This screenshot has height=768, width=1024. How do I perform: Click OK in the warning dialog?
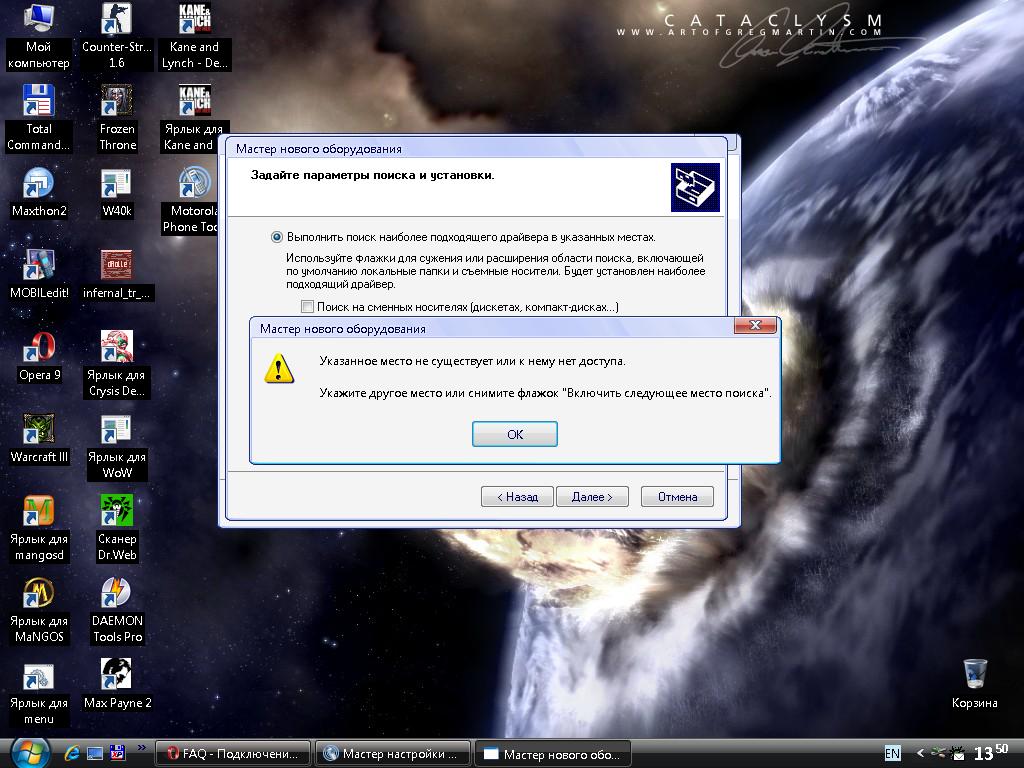click(515, 434)
